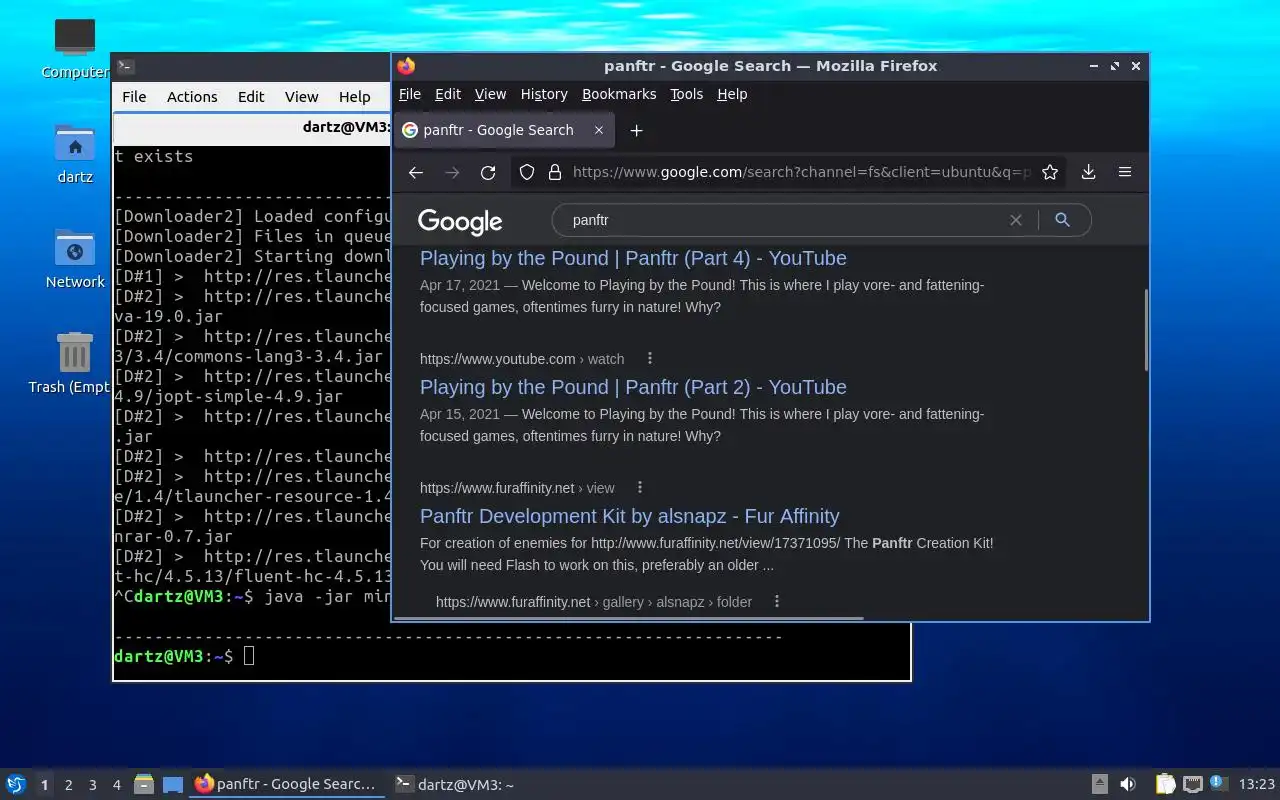The width and height of the screenshot is (1280, 800).
Task: Launch the file manager from the taskbar
Action: coord(143,784)
